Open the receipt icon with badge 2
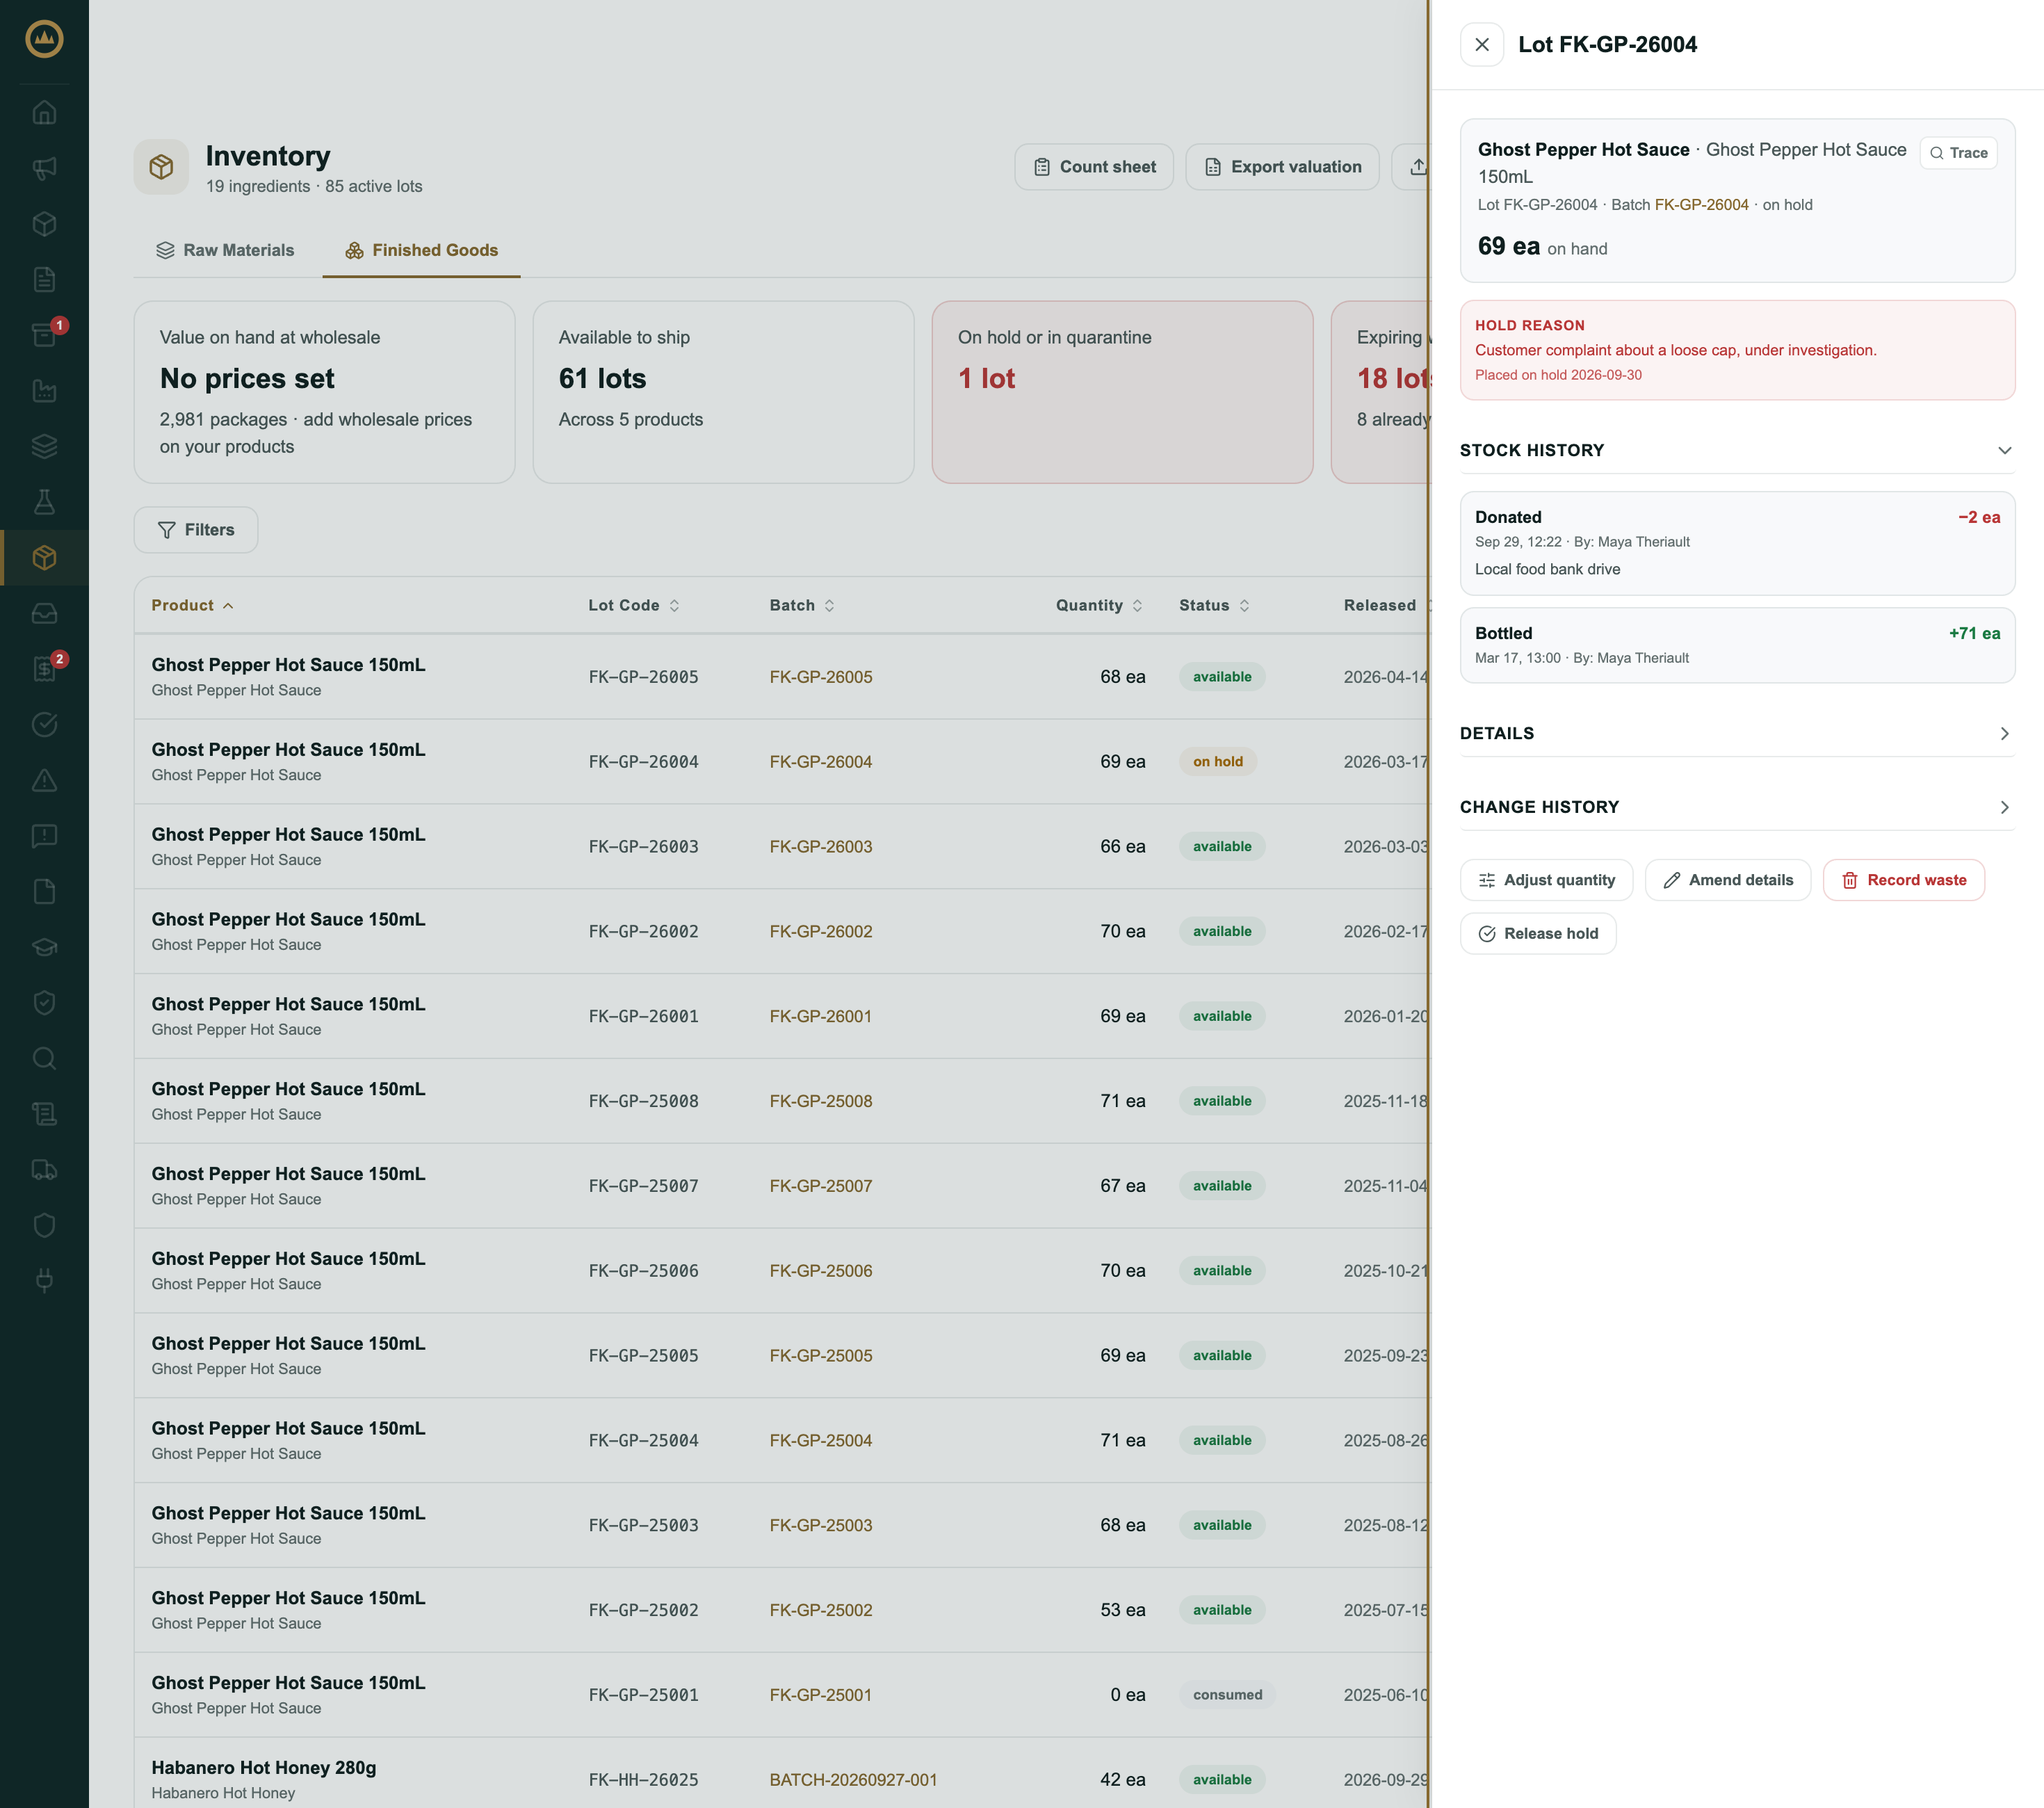The image size is (2044, 1808). coord(44,669)
